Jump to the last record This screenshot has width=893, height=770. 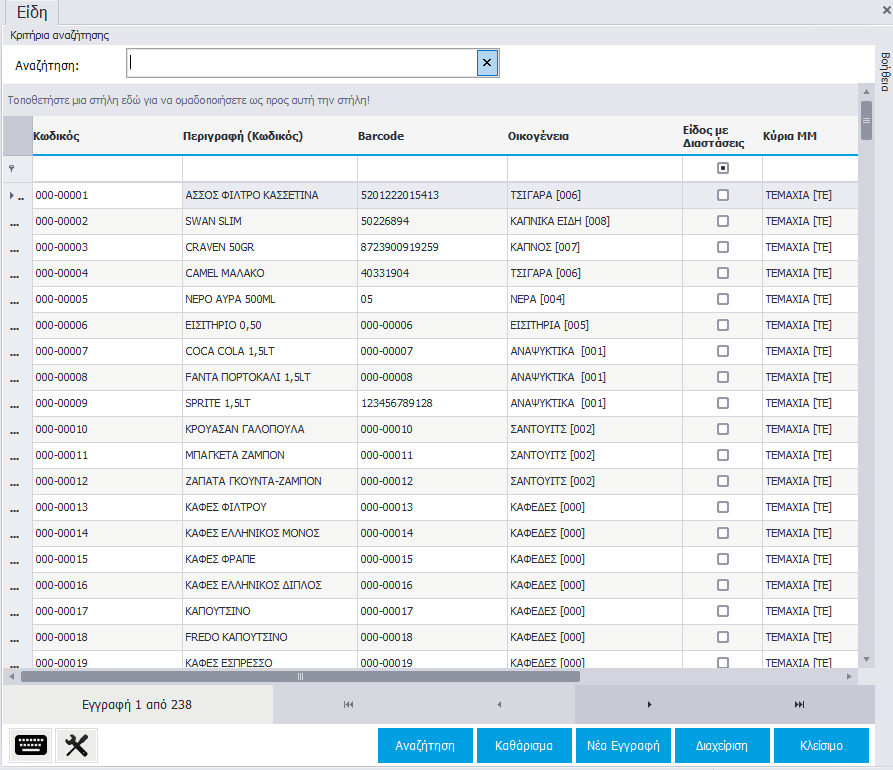coord(799,705)
